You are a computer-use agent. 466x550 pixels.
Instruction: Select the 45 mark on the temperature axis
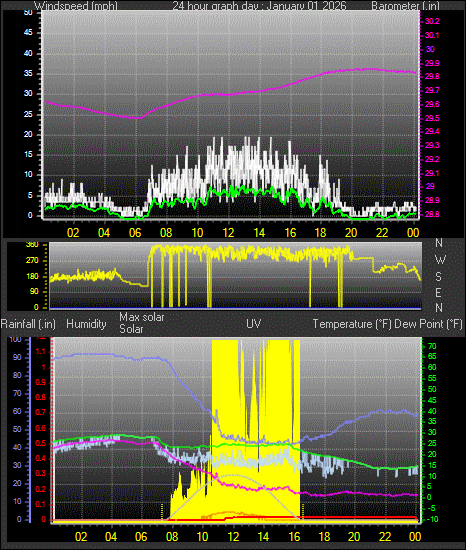[x=432, y=400]
